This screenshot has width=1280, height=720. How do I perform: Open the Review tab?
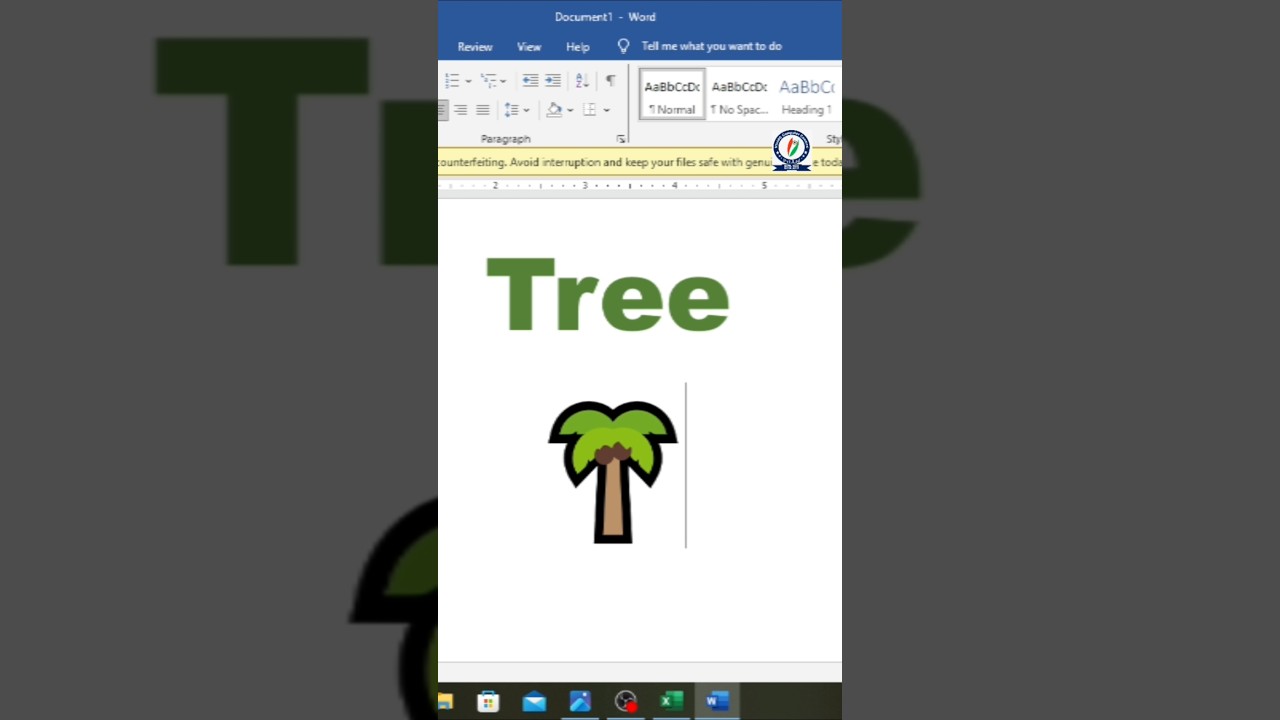(x=475, y=47)
